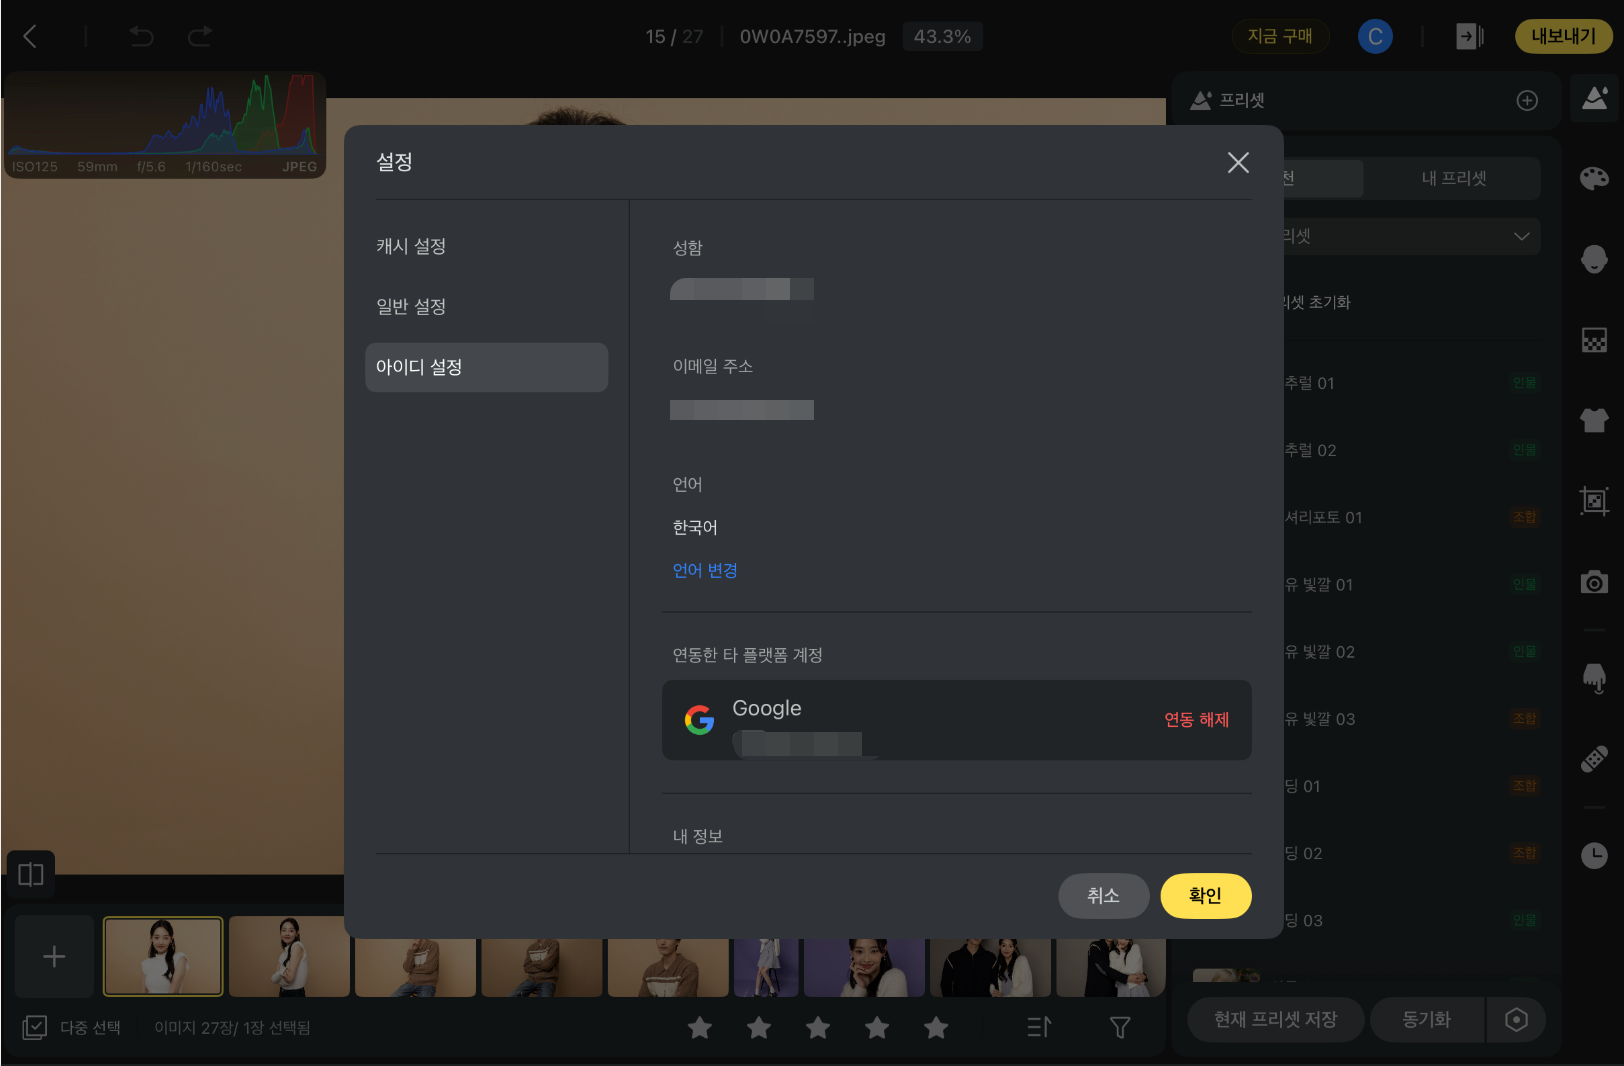This screenshot has width=1624, height=1066.
Task: Select the preset row ending 셔리포토 01
Action: pyautogui.click(x=1412, y=518)
